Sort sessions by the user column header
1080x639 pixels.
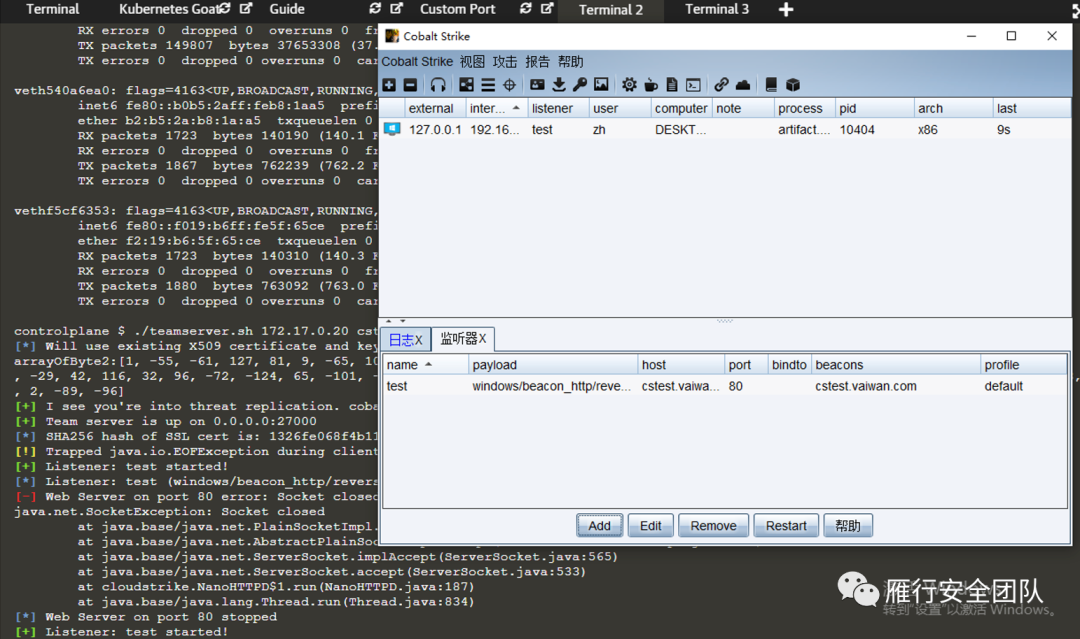[x=620, y=108]
